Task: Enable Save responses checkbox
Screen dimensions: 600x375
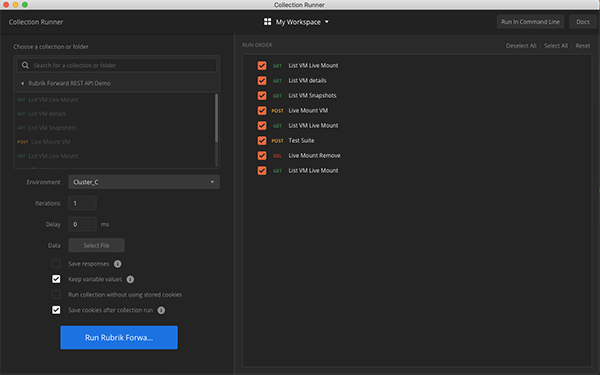Action: tap(56, 264)
